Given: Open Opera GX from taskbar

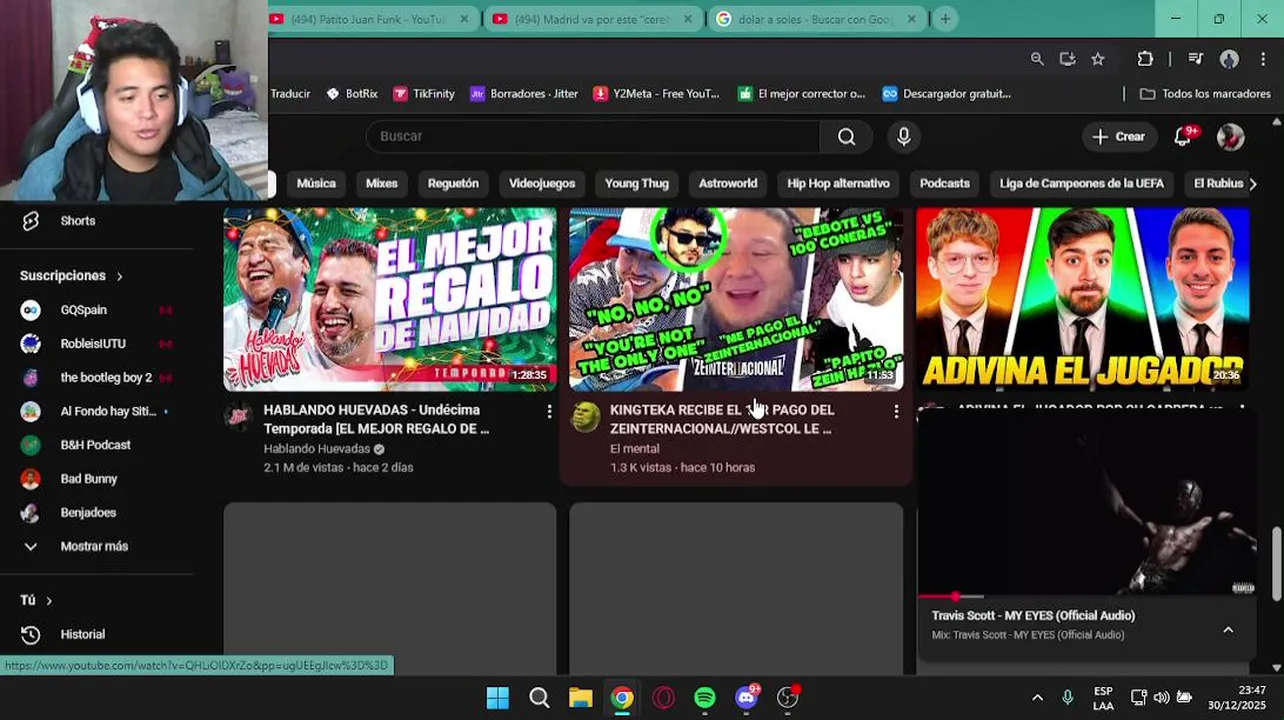Looking at the screenshot, I should pyautogui.click(x=663, y=697).
